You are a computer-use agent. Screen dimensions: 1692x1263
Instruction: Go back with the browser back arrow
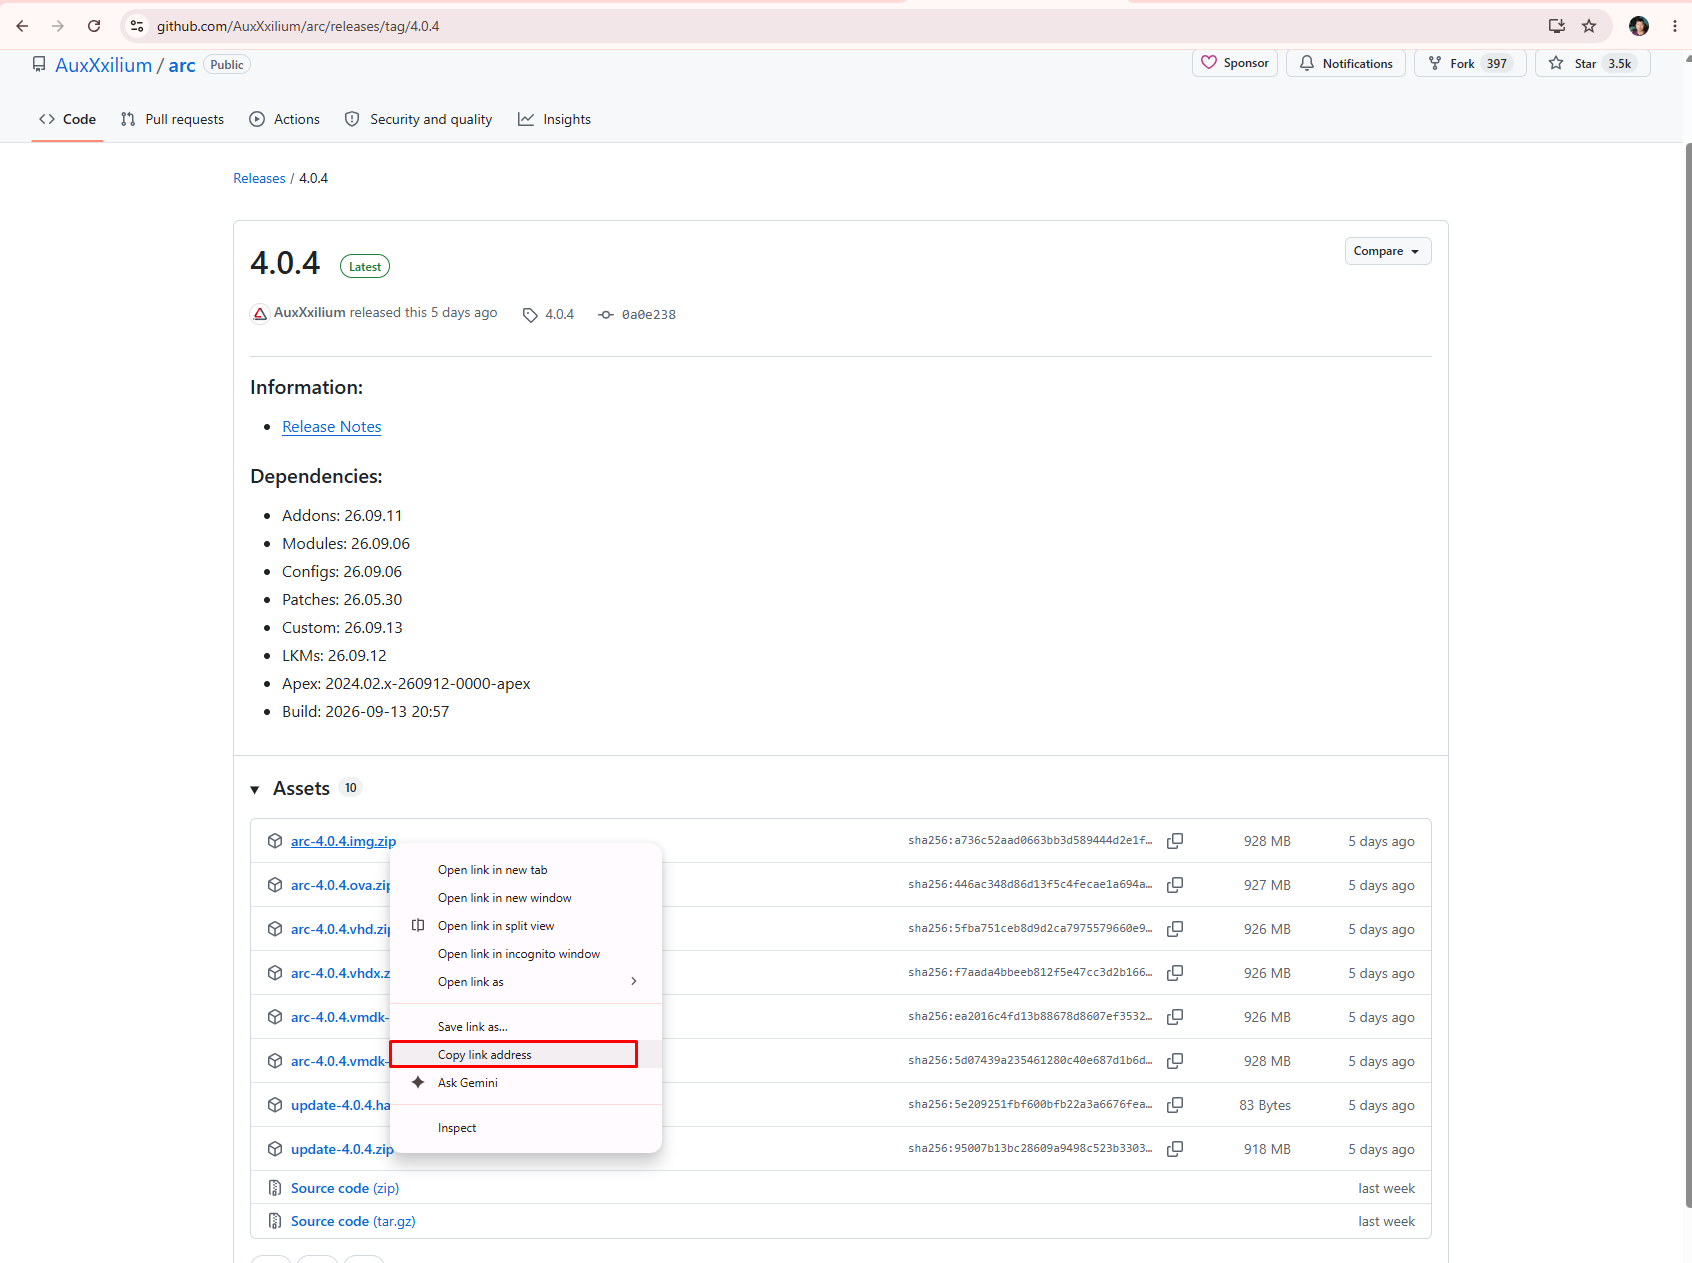coord(22,26)
